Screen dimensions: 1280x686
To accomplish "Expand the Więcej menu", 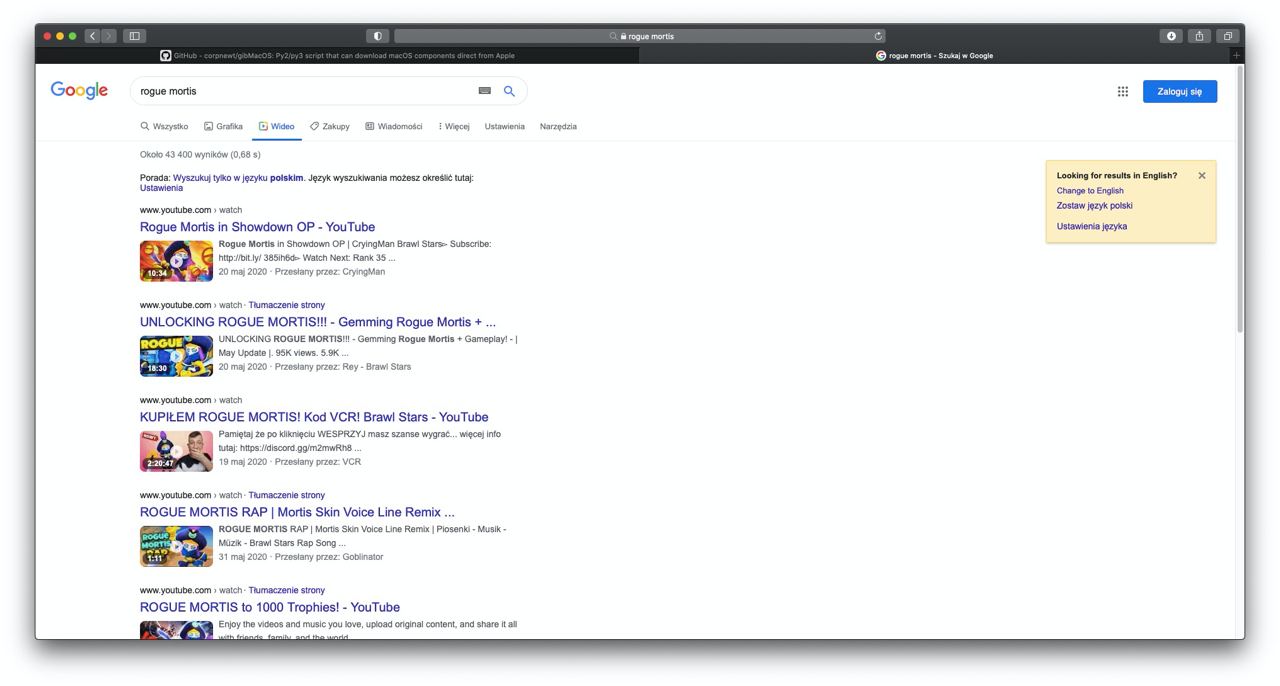I will pos(454,126).
